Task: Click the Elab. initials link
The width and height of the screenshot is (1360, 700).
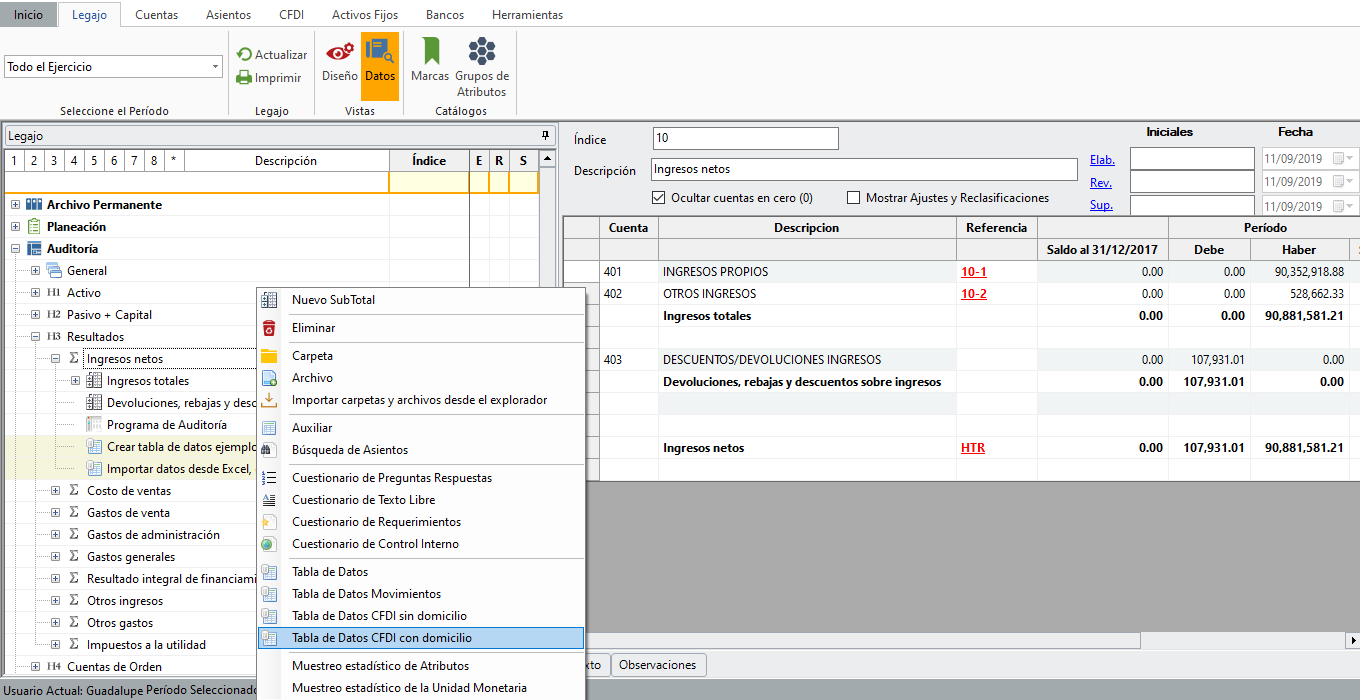Action: click(x=1102, y=160)
